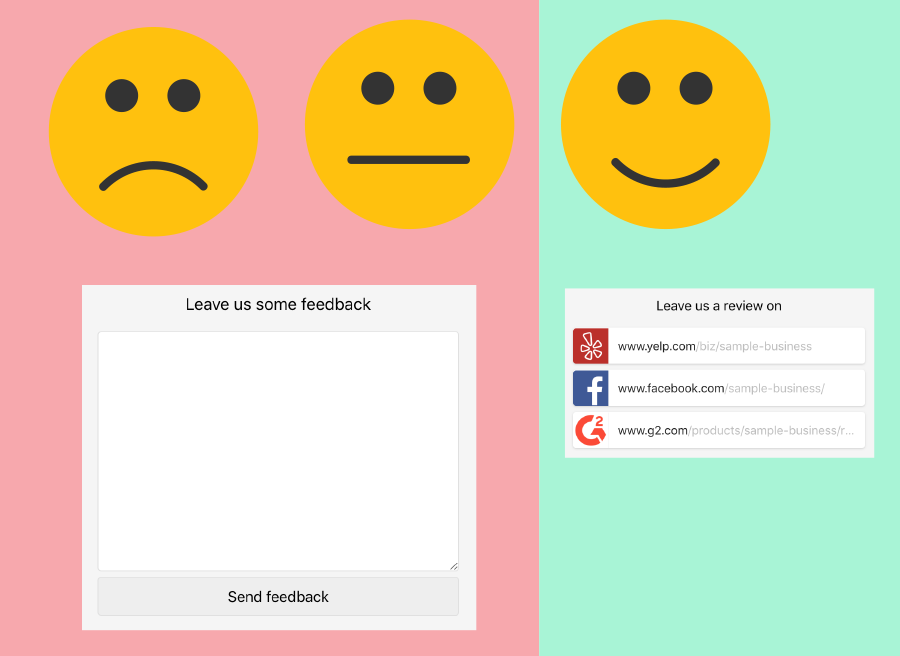Image resolution: width=900 pixels, height=656 pixels.
Task: Open the www.facebook.com review link
Action: pos(735,388)
